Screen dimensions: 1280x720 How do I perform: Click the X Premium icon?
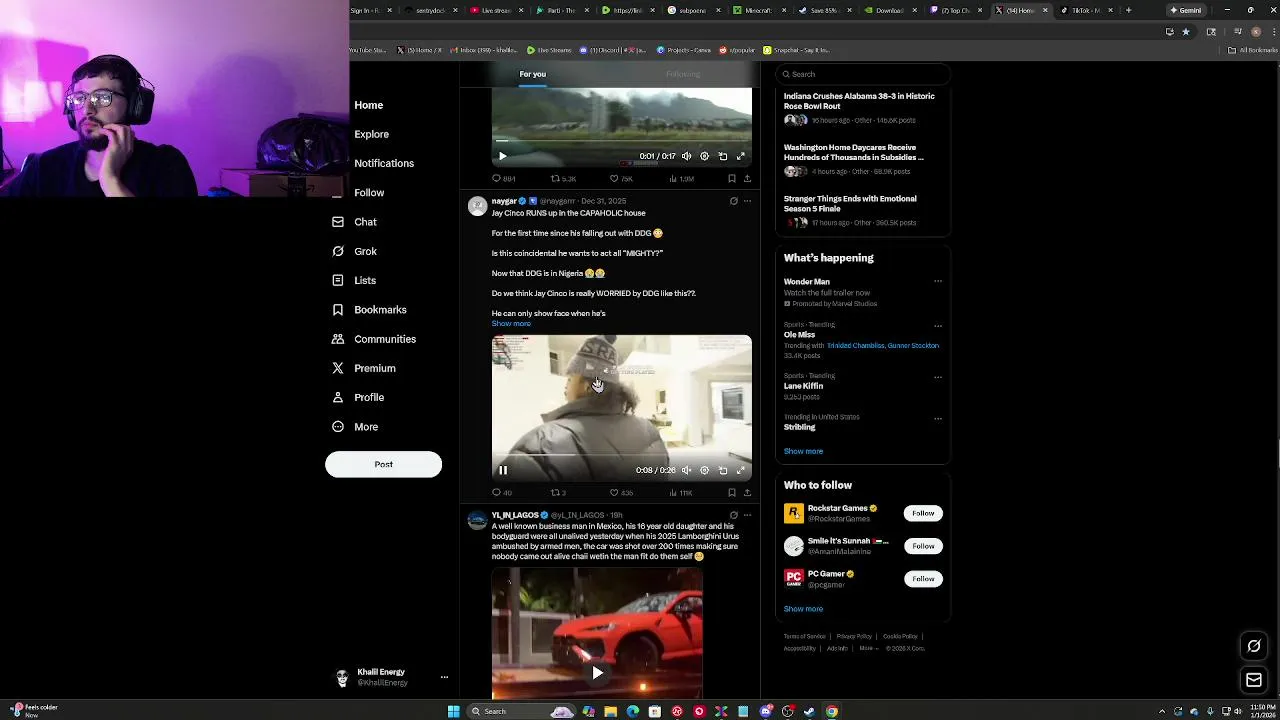338,368
